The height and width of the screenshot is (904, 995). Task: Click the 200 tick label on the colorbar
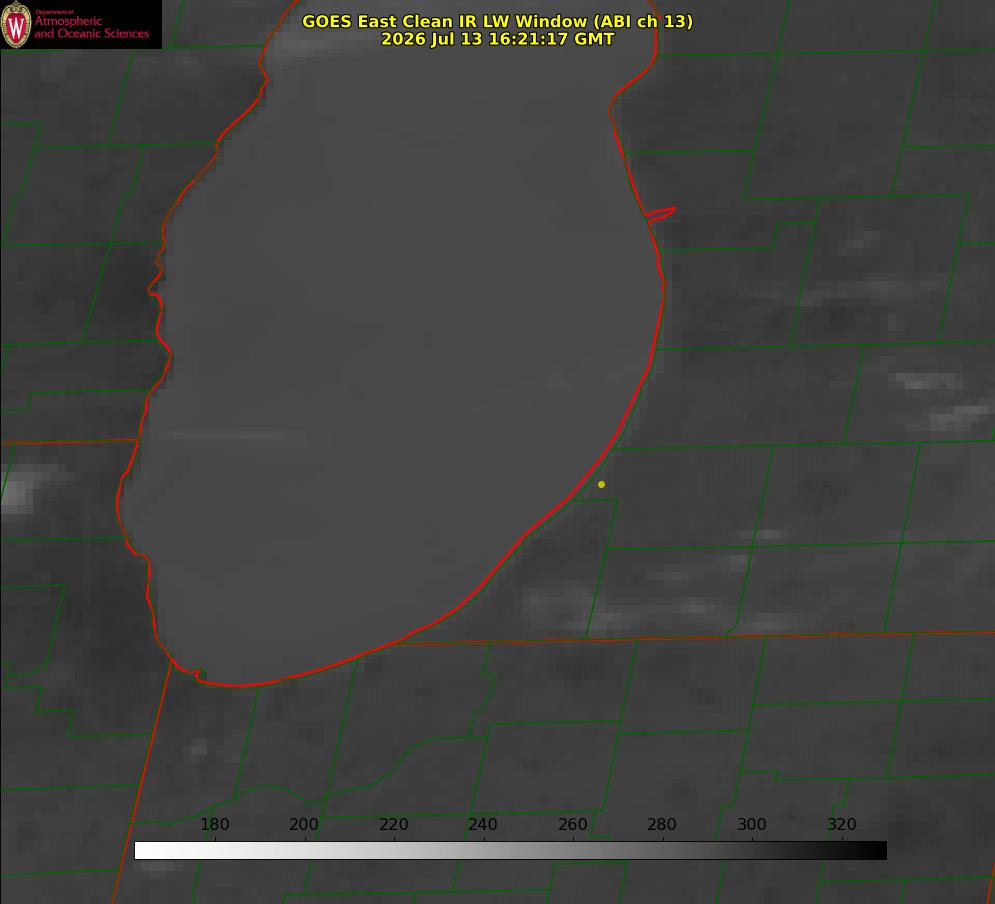(304, 824)
